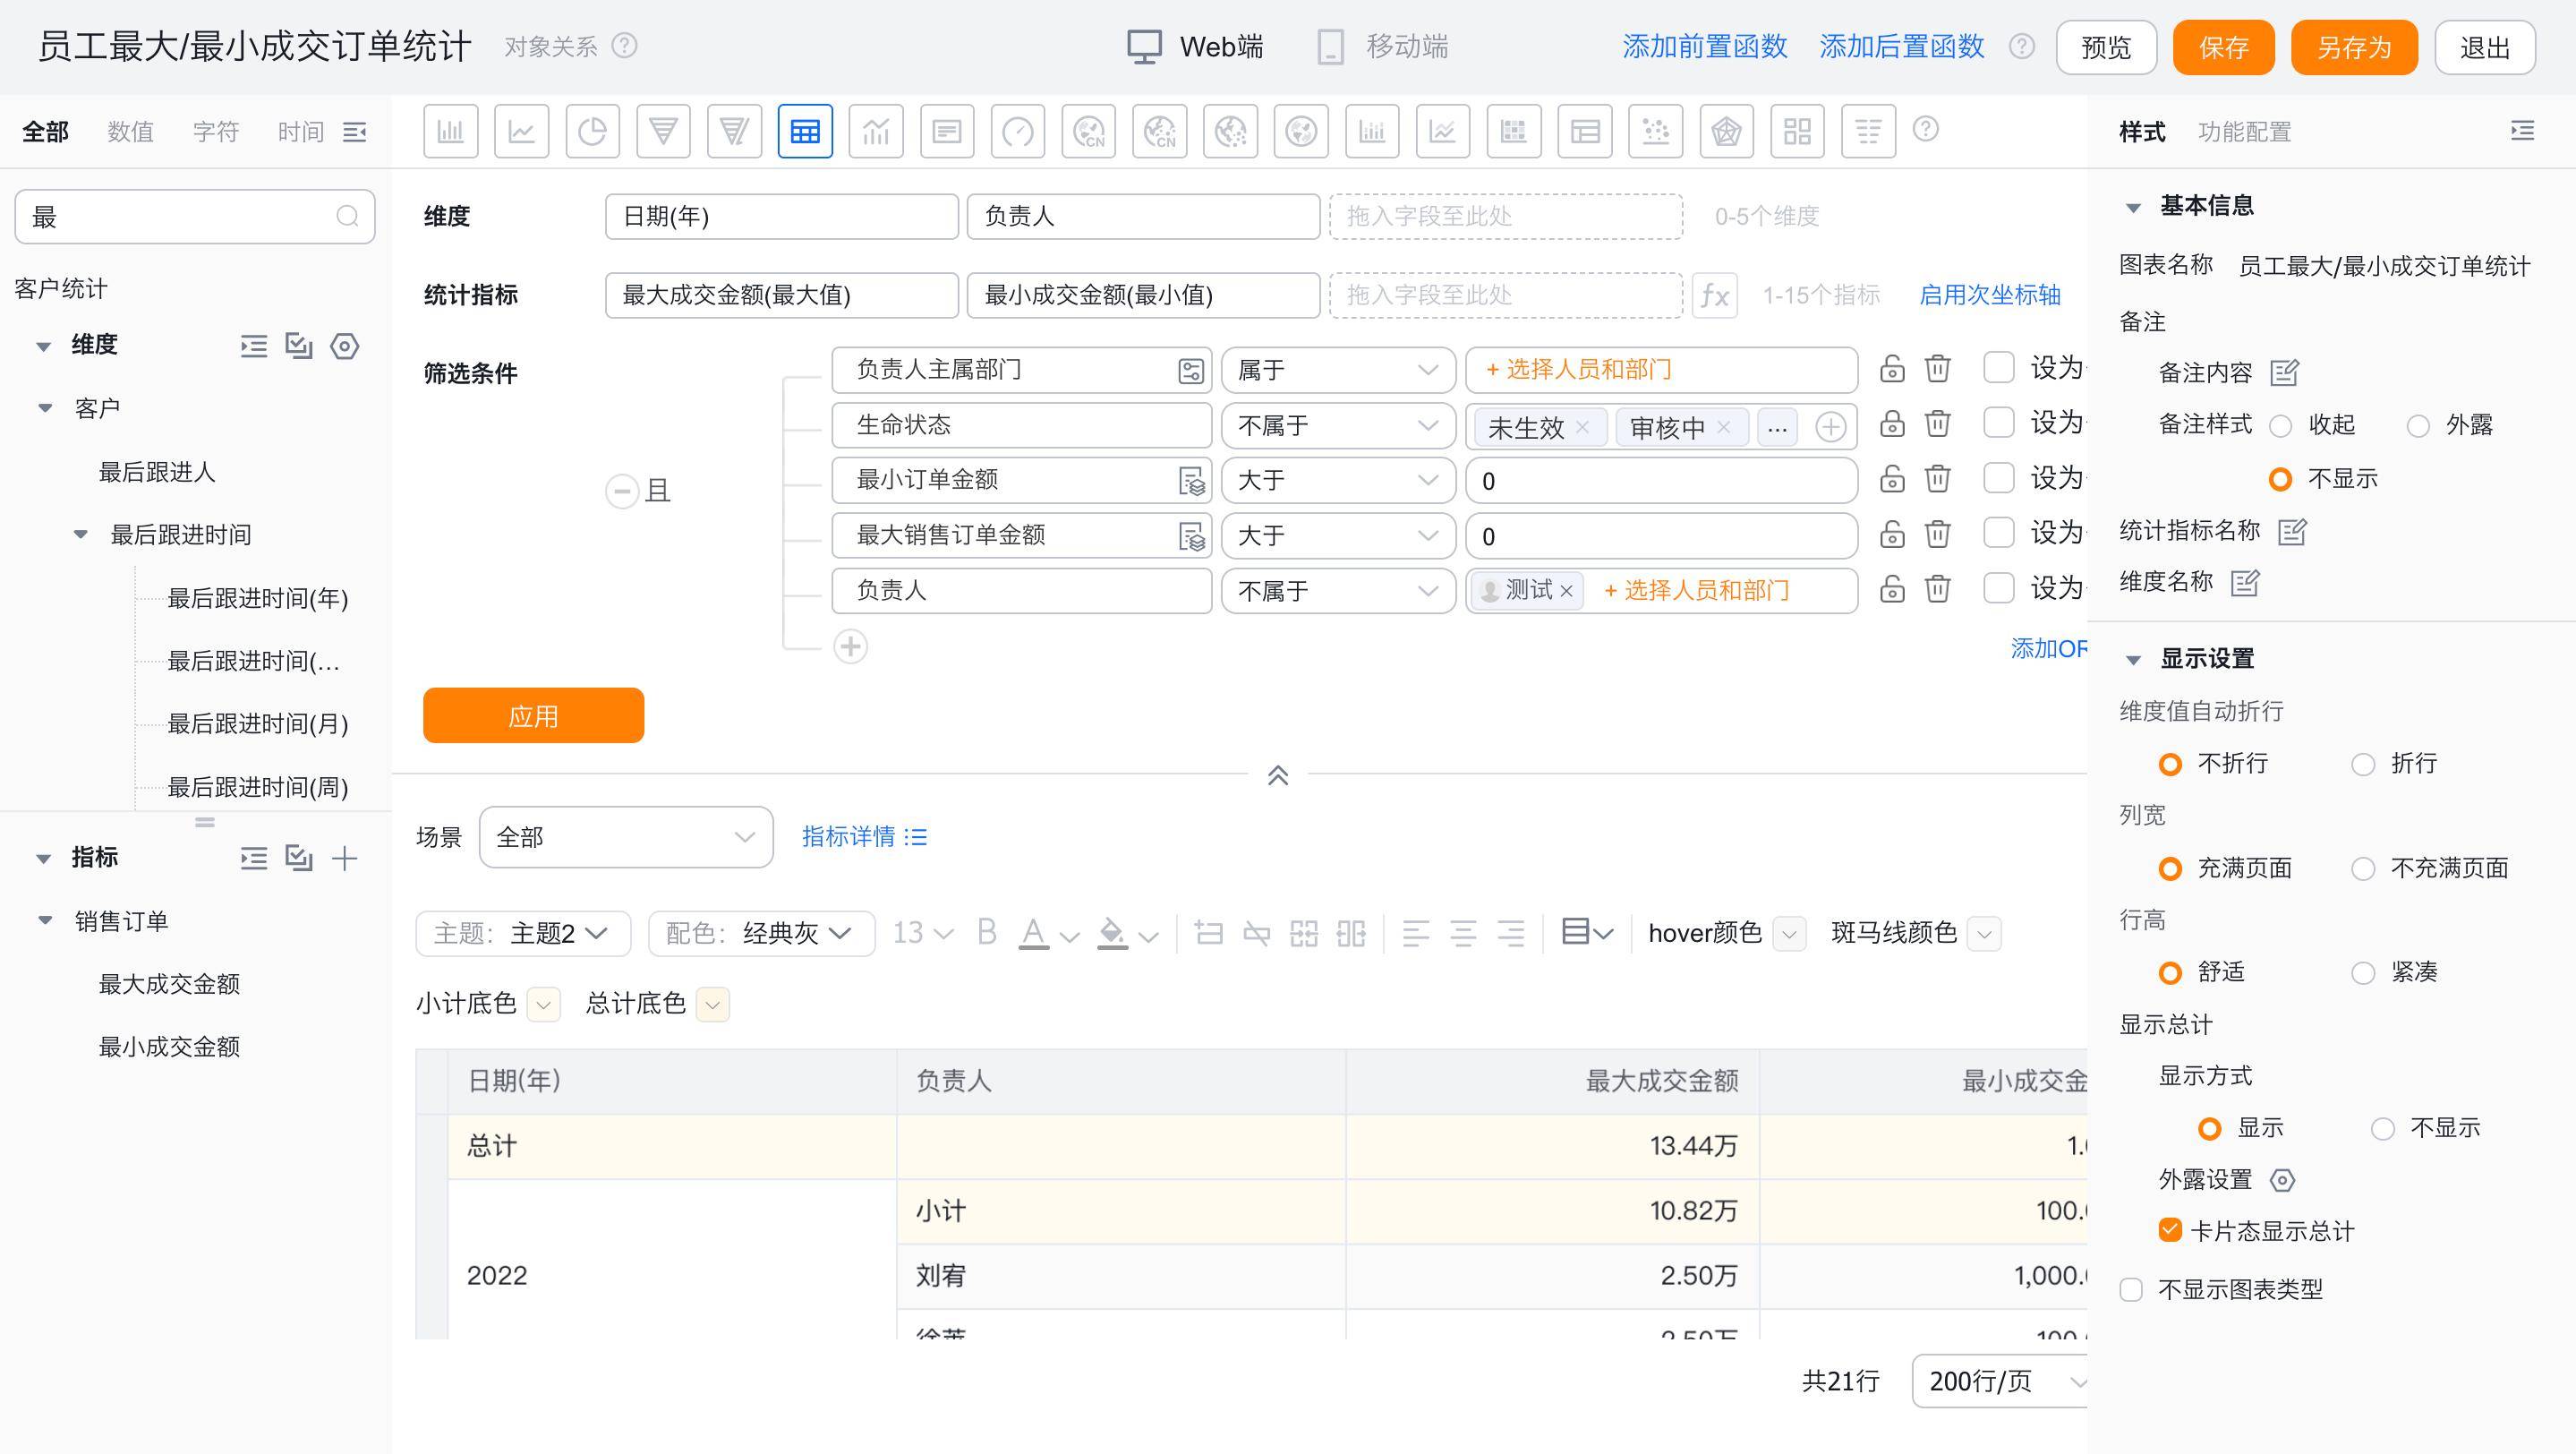This screenshot has height=1454, width=2576.
Task: Edit 备注内容 with the pencil icon
Action: point(2284,373)
